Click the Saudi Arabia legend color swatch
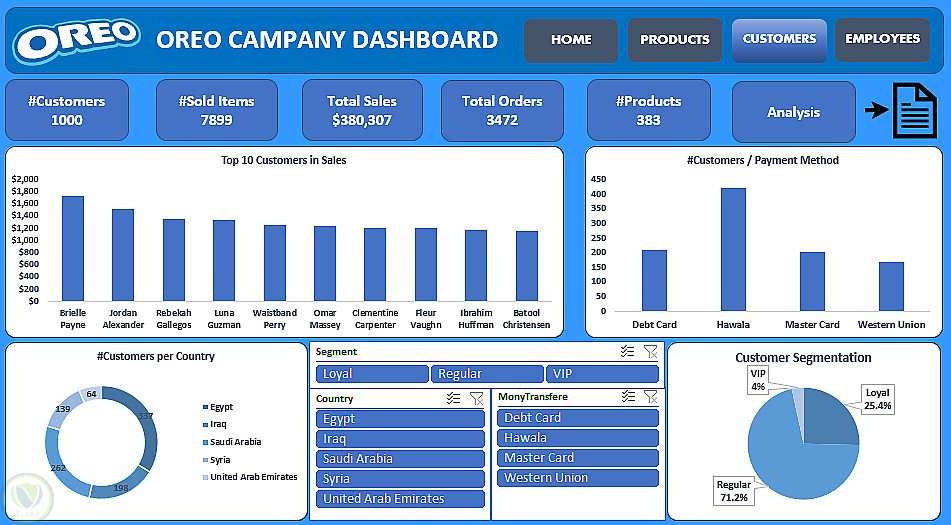Screen dimensions: 951x525 point(205,443)
